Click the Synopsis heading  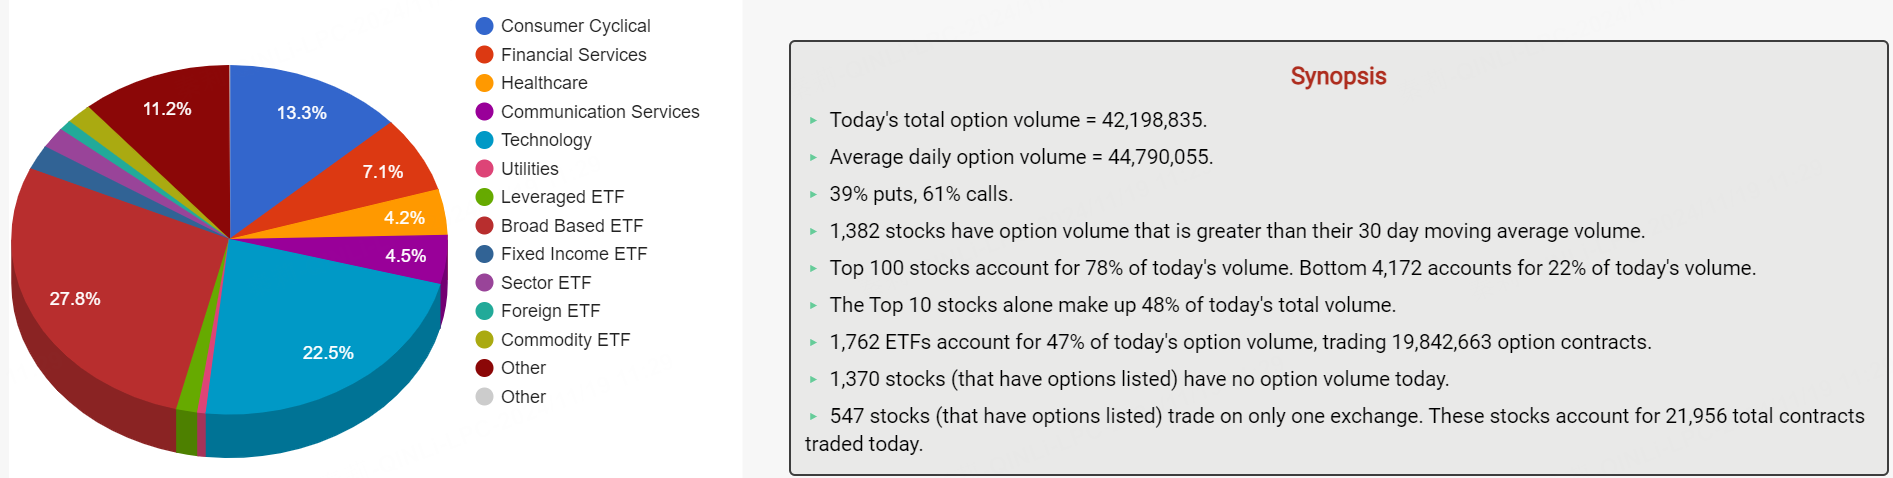pos(1338,76)
